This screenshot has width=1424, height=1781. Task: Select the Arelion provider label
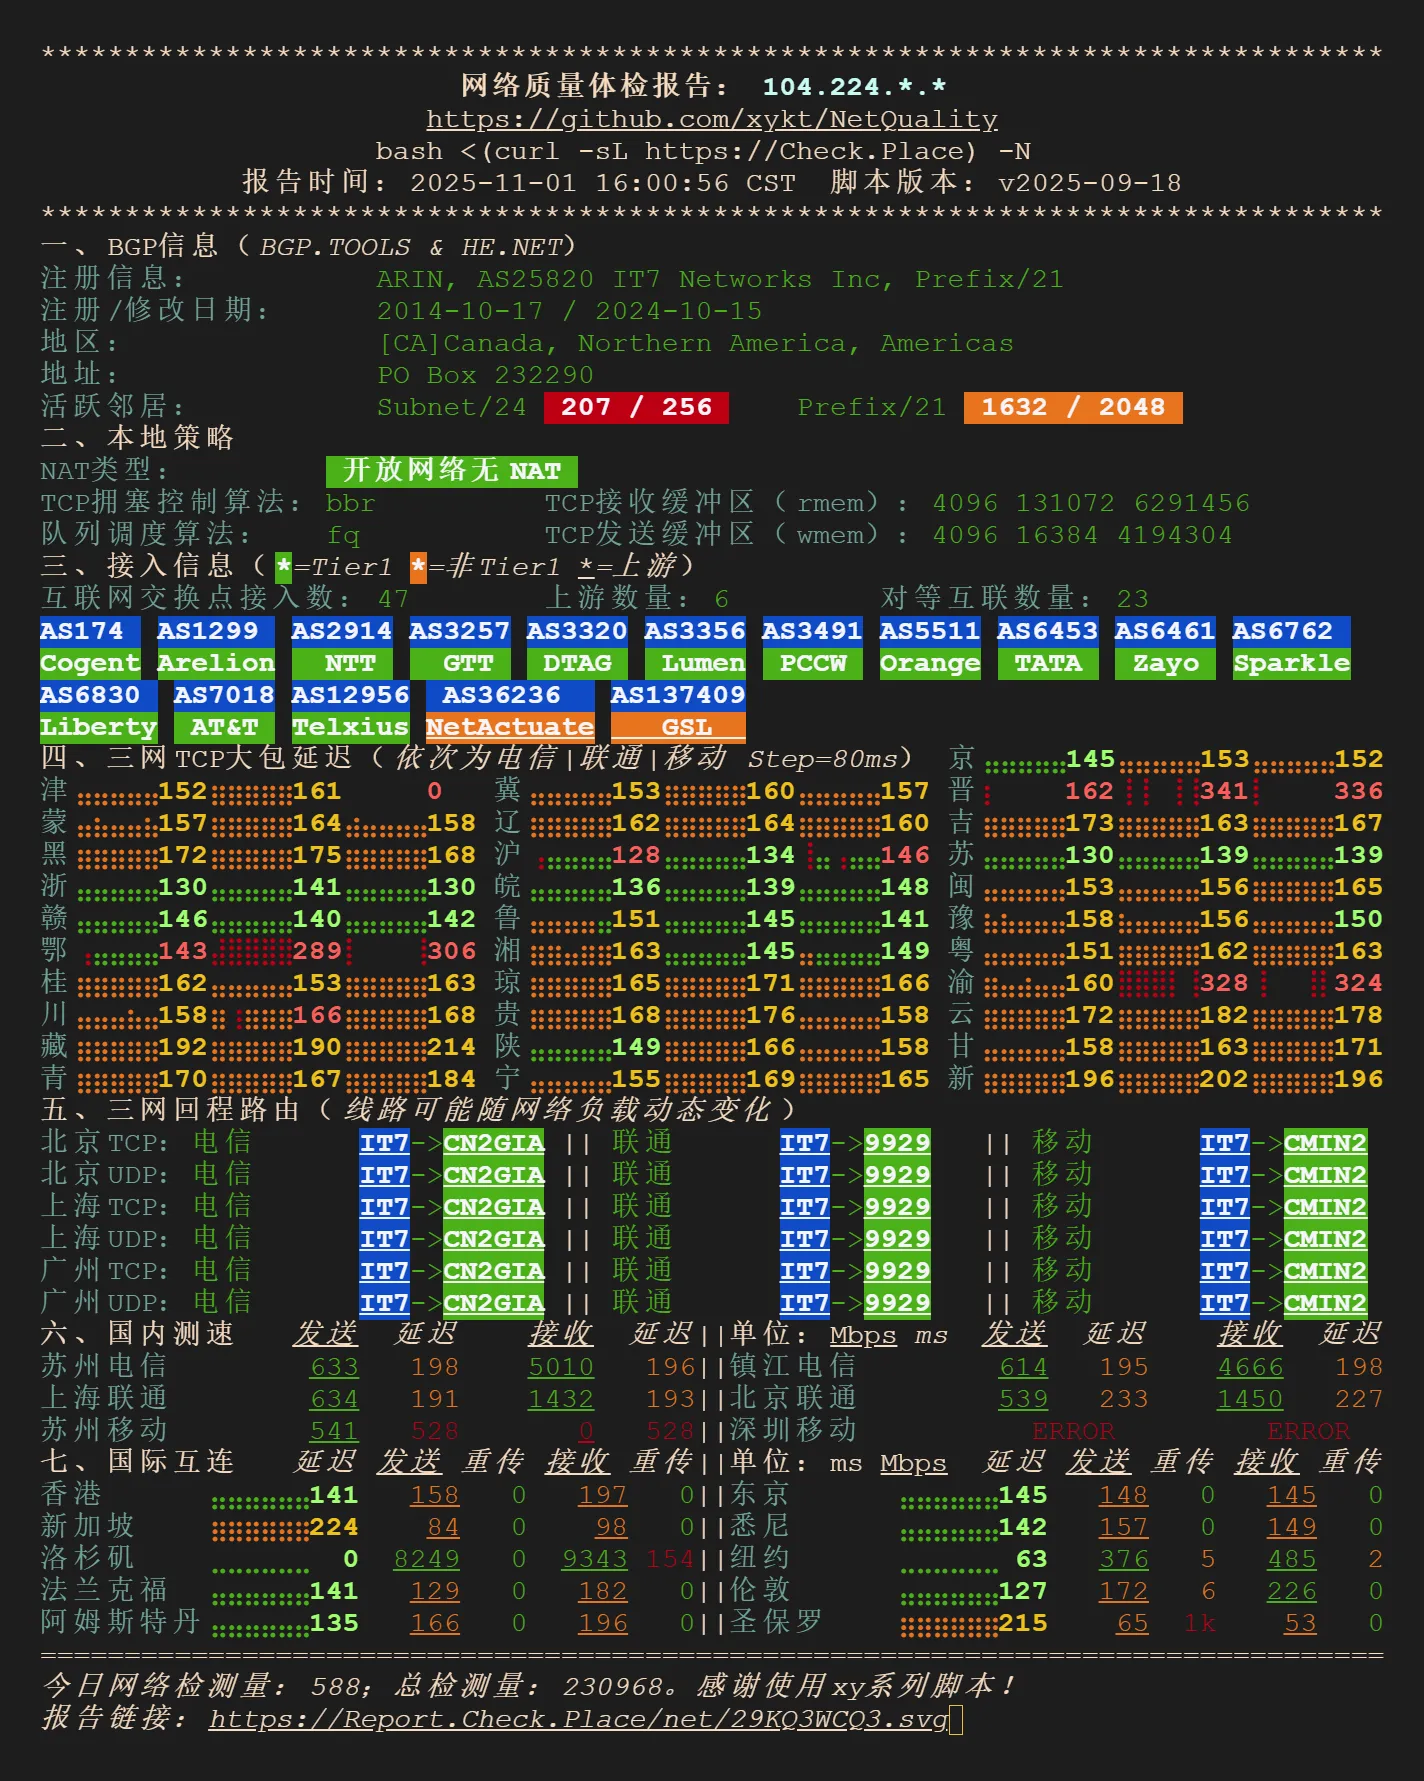(216, 663)
